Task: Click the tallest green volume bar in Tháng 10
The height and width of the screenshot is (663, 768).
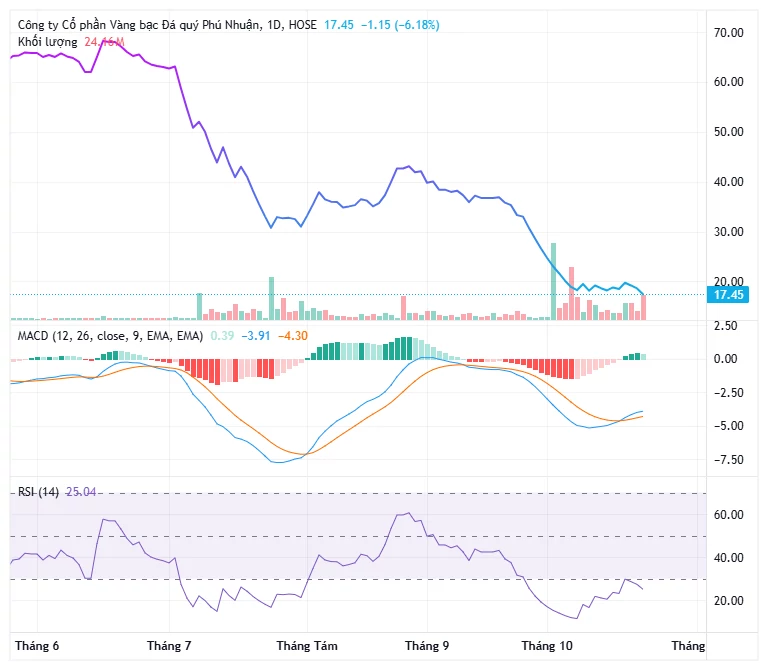Action: pyautogui.click(x=553, y=282)
